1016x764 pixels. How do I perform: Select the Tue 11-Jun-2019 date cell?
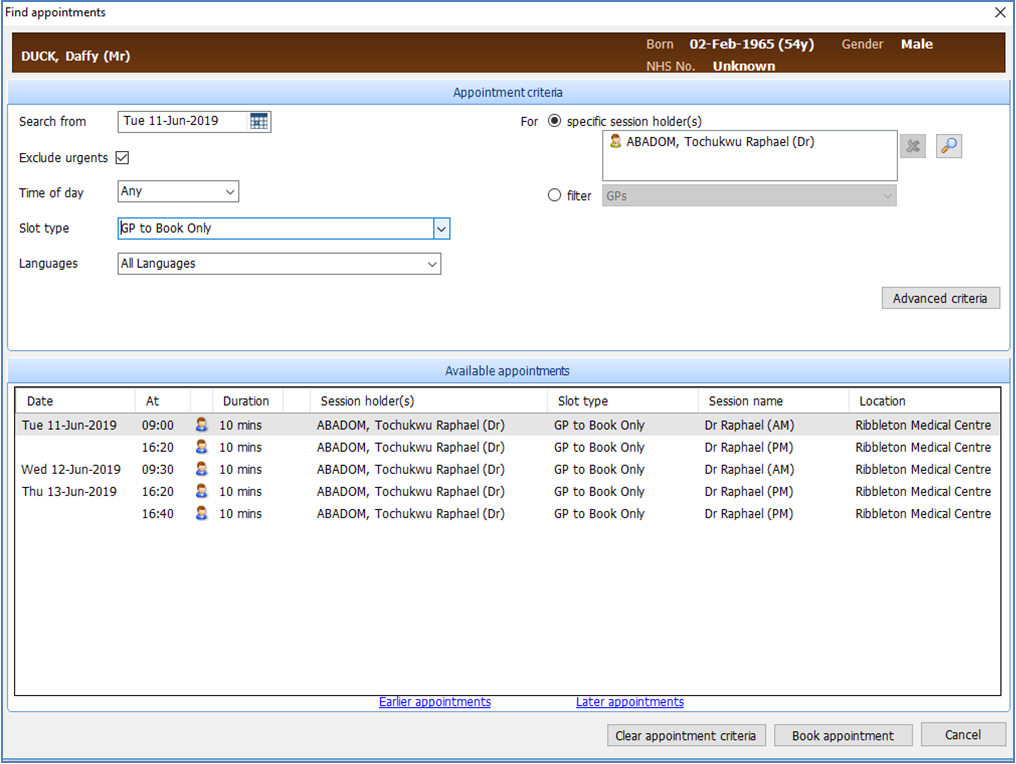click(69, 425)
